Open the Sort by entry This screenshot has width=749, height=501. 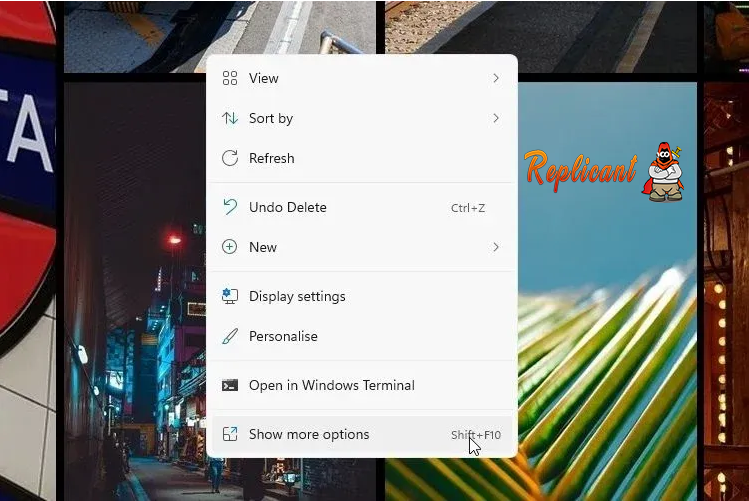(362, 118)
